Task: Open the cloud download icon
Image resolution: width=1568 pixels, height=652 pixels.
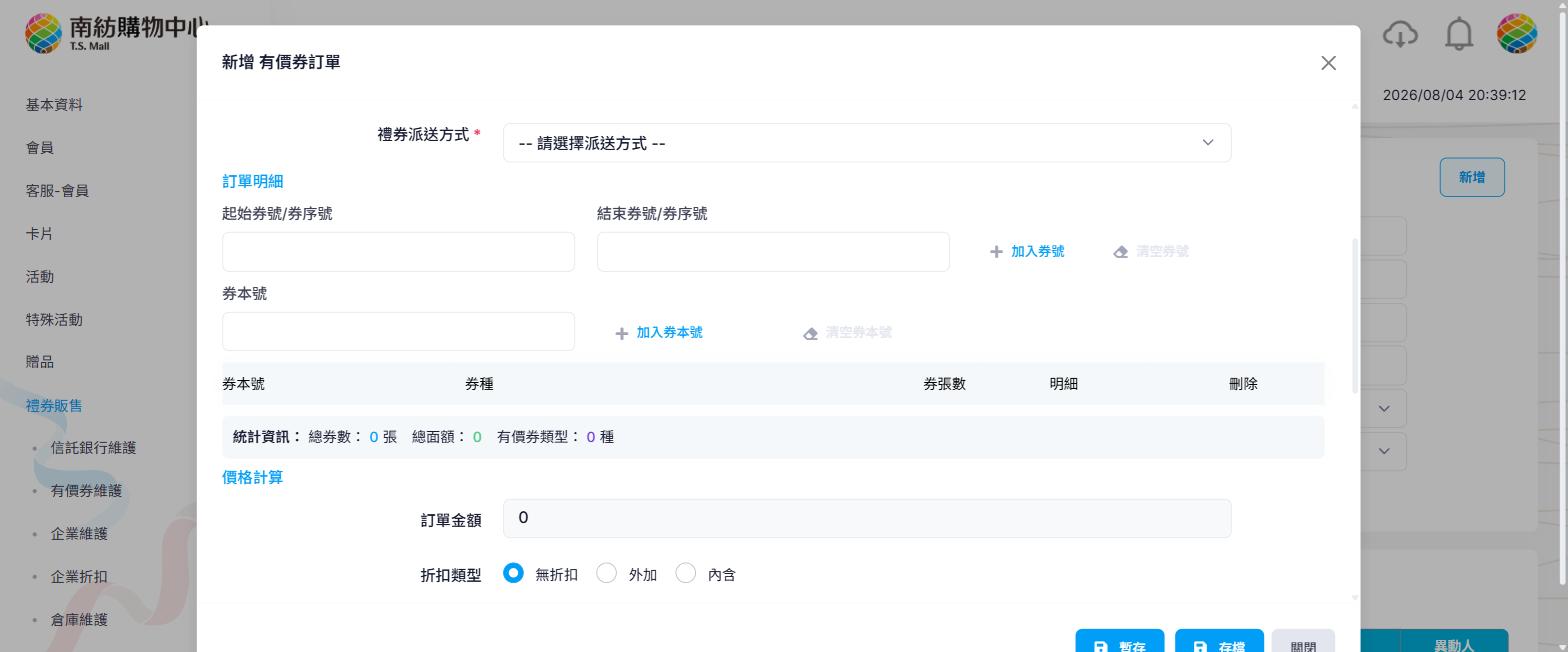Action: pos(1400,34)
